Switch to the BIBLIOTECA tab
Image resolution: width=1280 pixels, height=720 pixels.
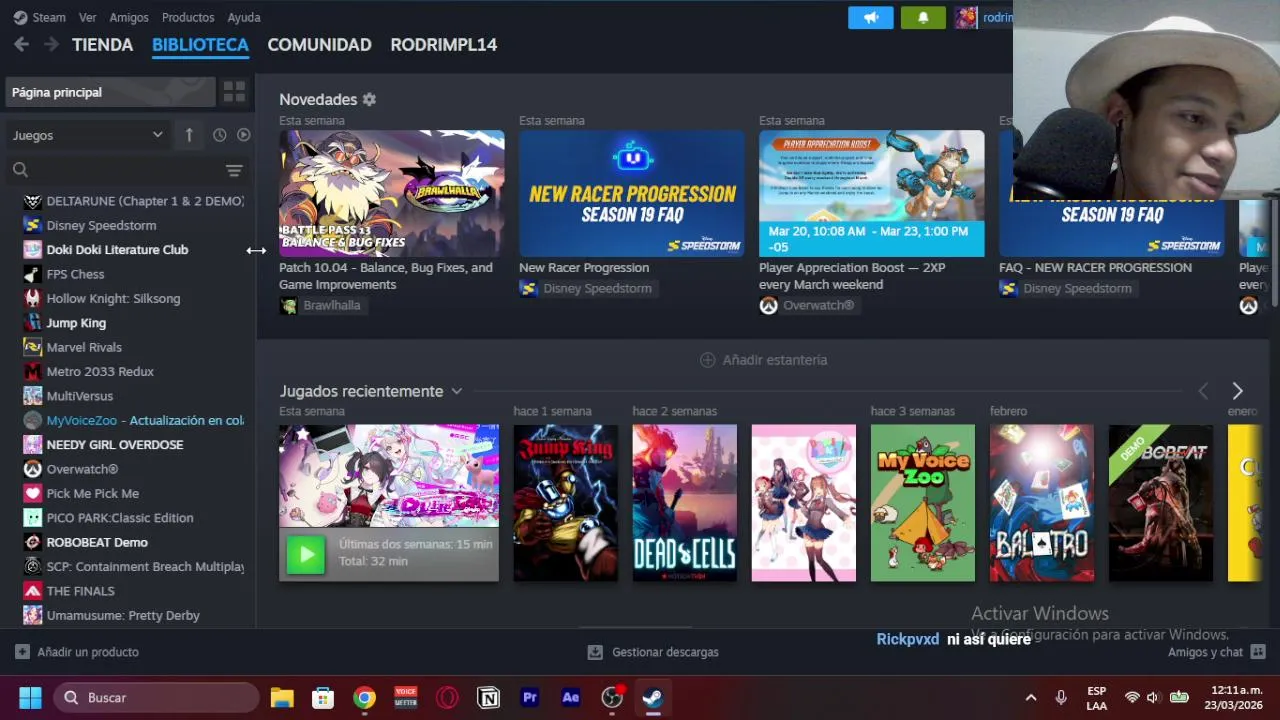(x=200, y=45)
